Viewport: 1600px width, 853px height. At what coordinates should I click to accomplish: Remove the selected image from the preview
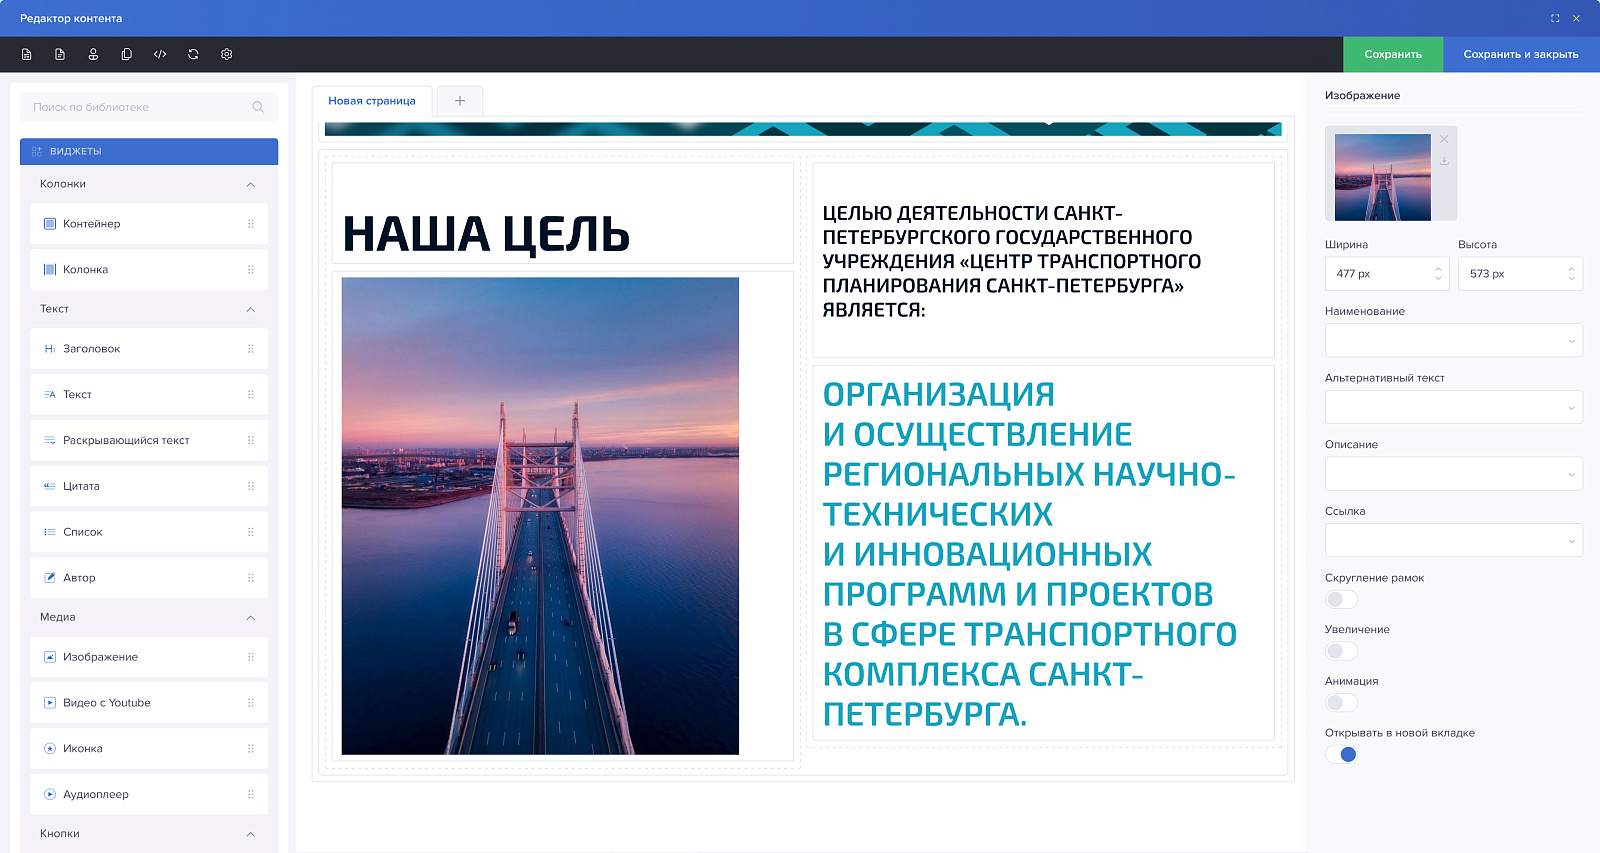1444,139
